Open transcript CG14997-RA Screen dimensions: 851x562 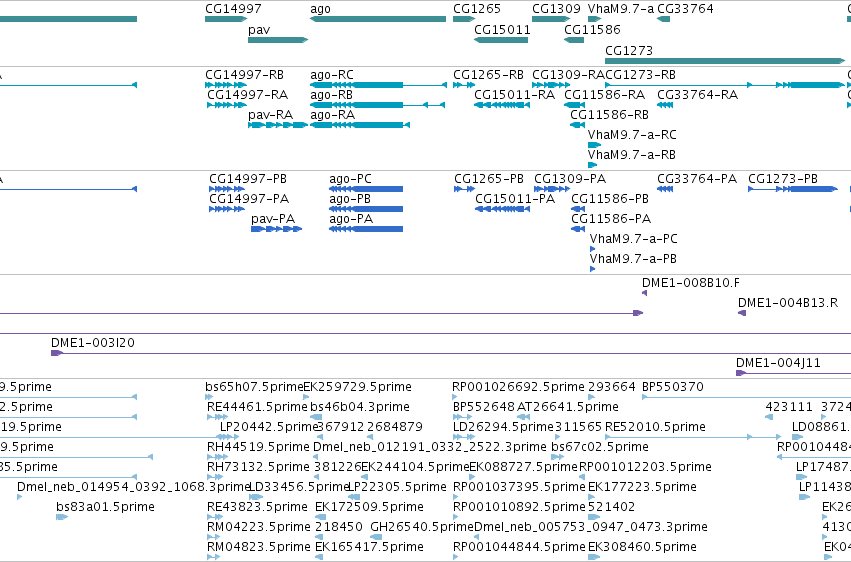coord(247,94)
